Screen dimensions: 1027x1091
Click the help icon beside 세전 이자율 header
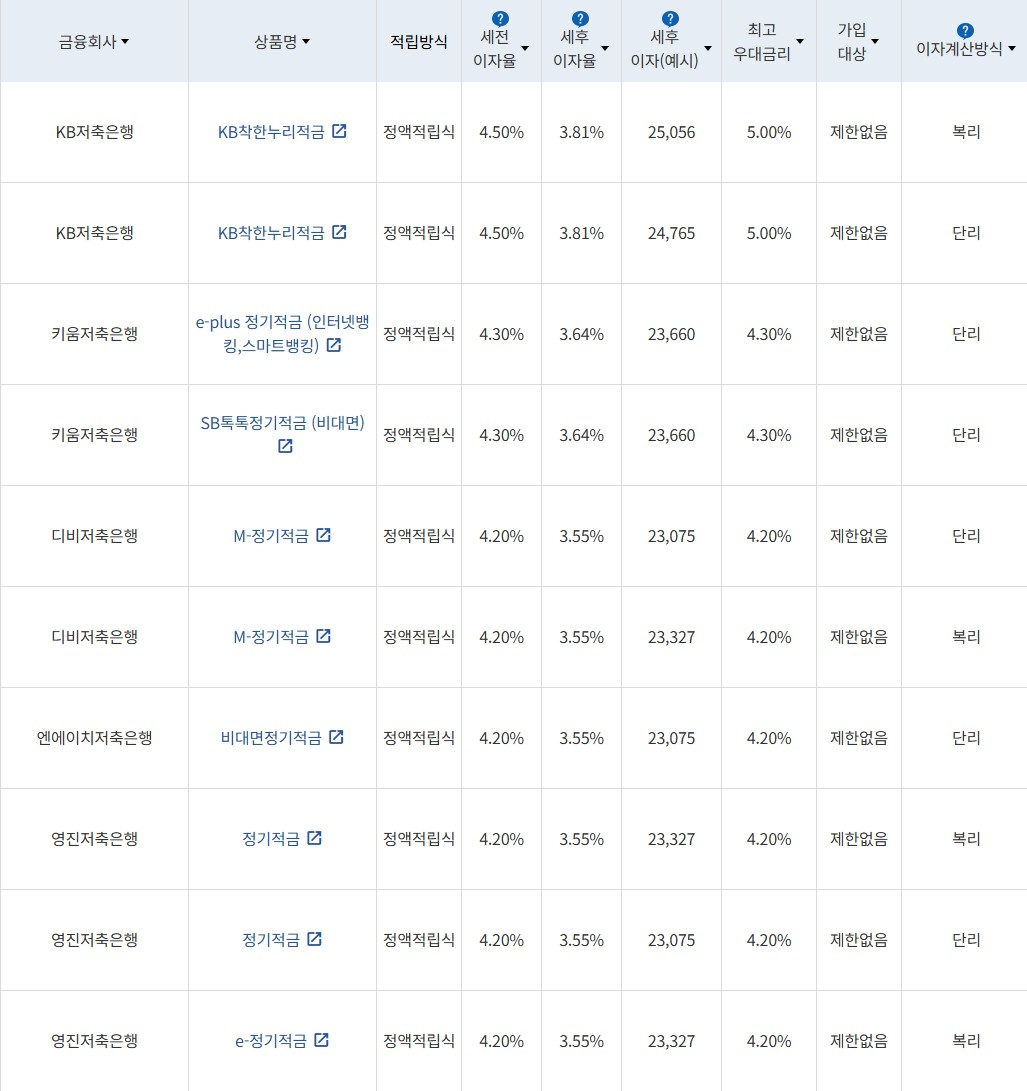click(499, 16)
